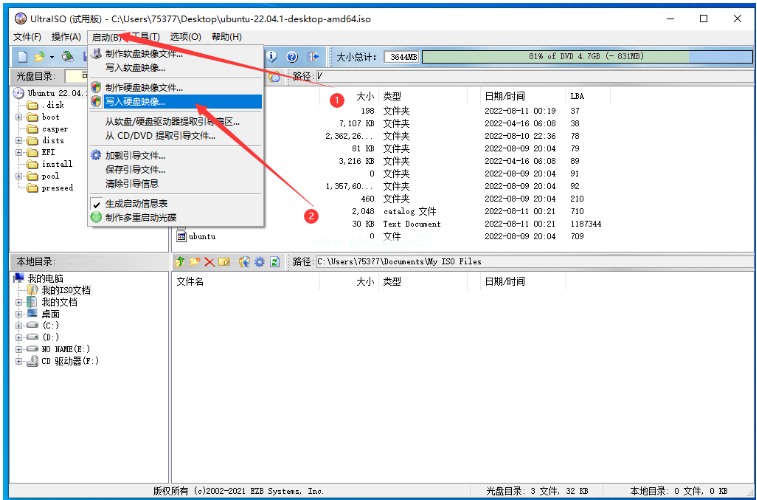Click the 加载引导文件... menu item
The width and height of the screenshot is (757, 500).
135,156
